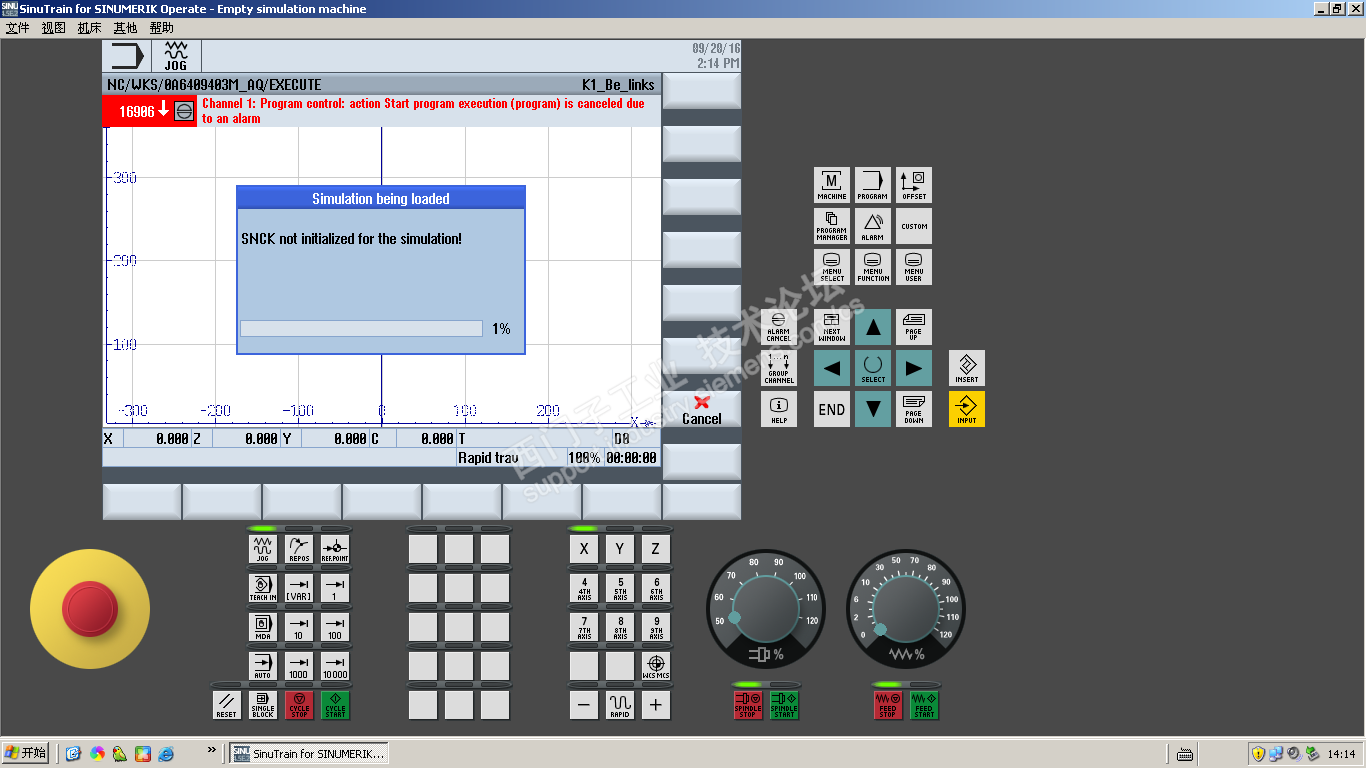1366x768 pixels.
Task: Switch to JOG mode on the machine panel
Action: click(263, 549)
